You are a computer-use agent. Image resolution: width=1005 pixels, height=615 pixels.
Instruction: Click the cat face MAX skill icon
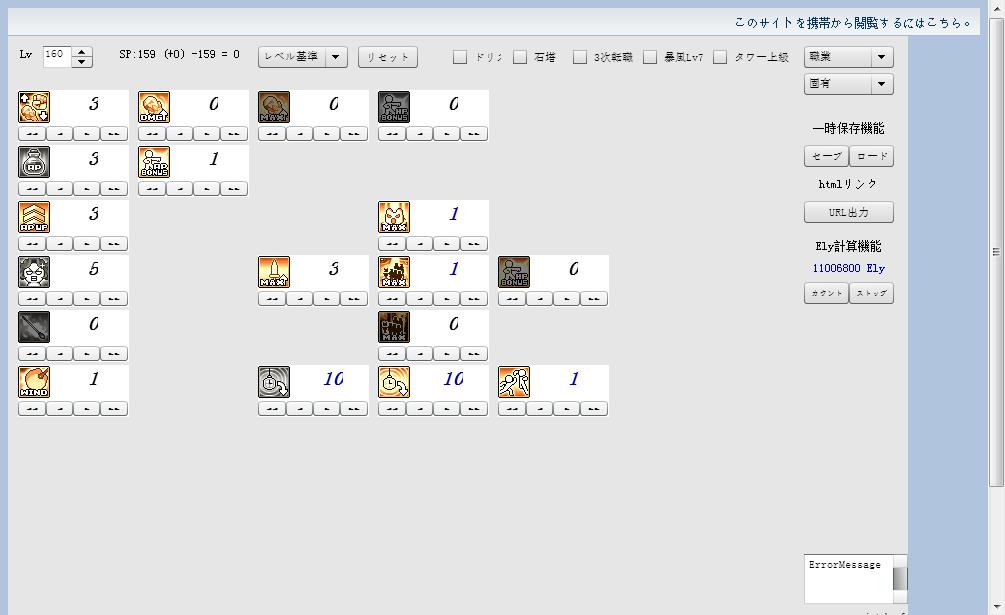click(x=394, y=217)
